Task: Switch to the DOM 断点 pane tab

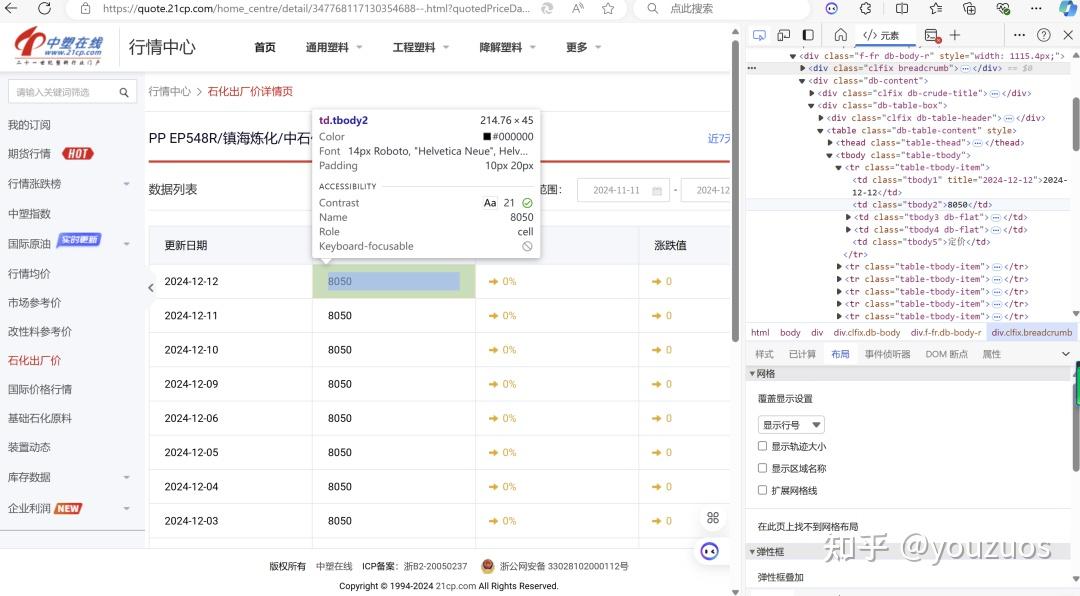Action: point(946,354)
